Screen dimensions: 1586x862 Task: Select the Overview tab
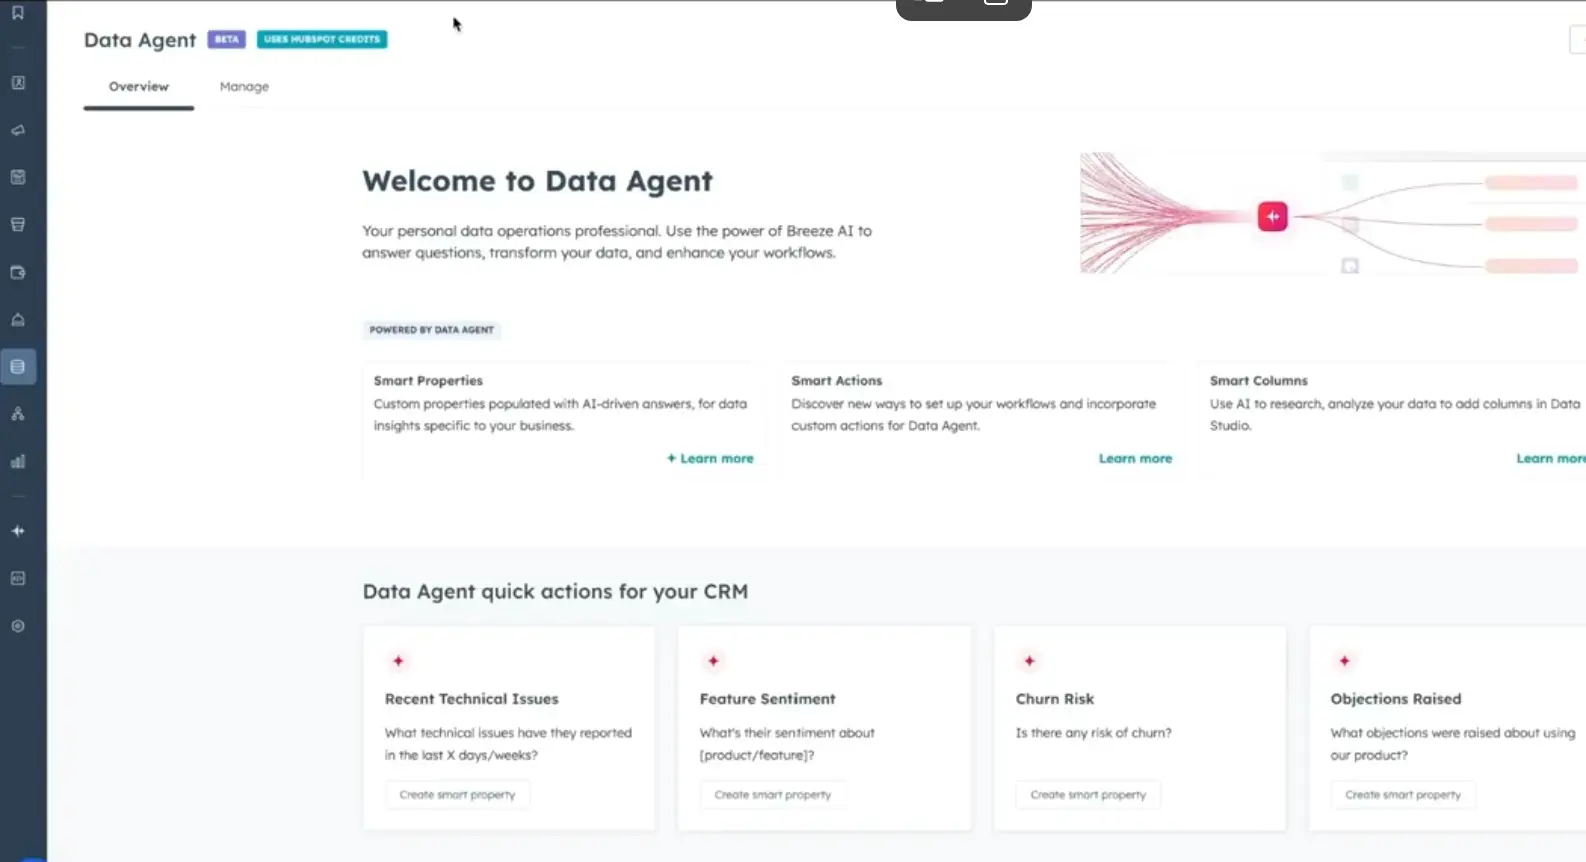click(x=139, y=87)
